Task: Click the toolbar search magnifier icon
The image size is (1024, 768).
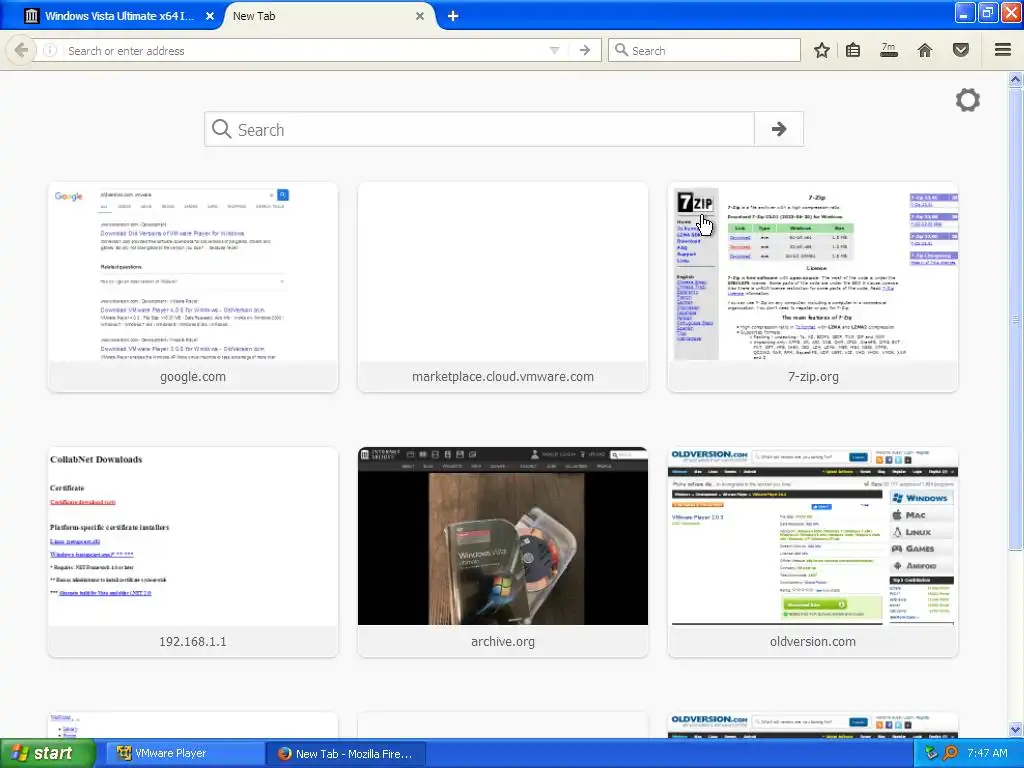Action: pyautogui.click(x=621, y=50)
